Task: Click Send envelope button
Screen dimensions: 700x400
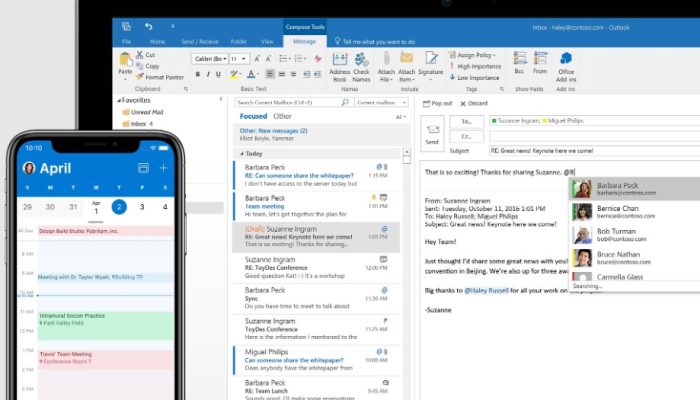Action: coord(432,133)
